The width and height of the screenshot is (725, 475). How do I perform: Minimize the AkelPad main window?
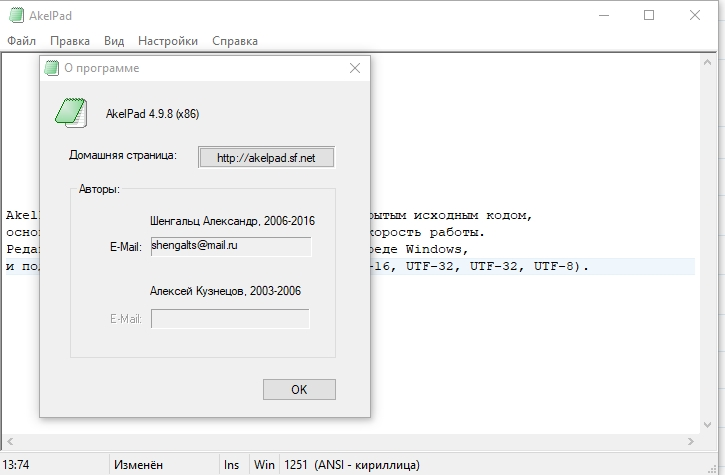(603, 15)
